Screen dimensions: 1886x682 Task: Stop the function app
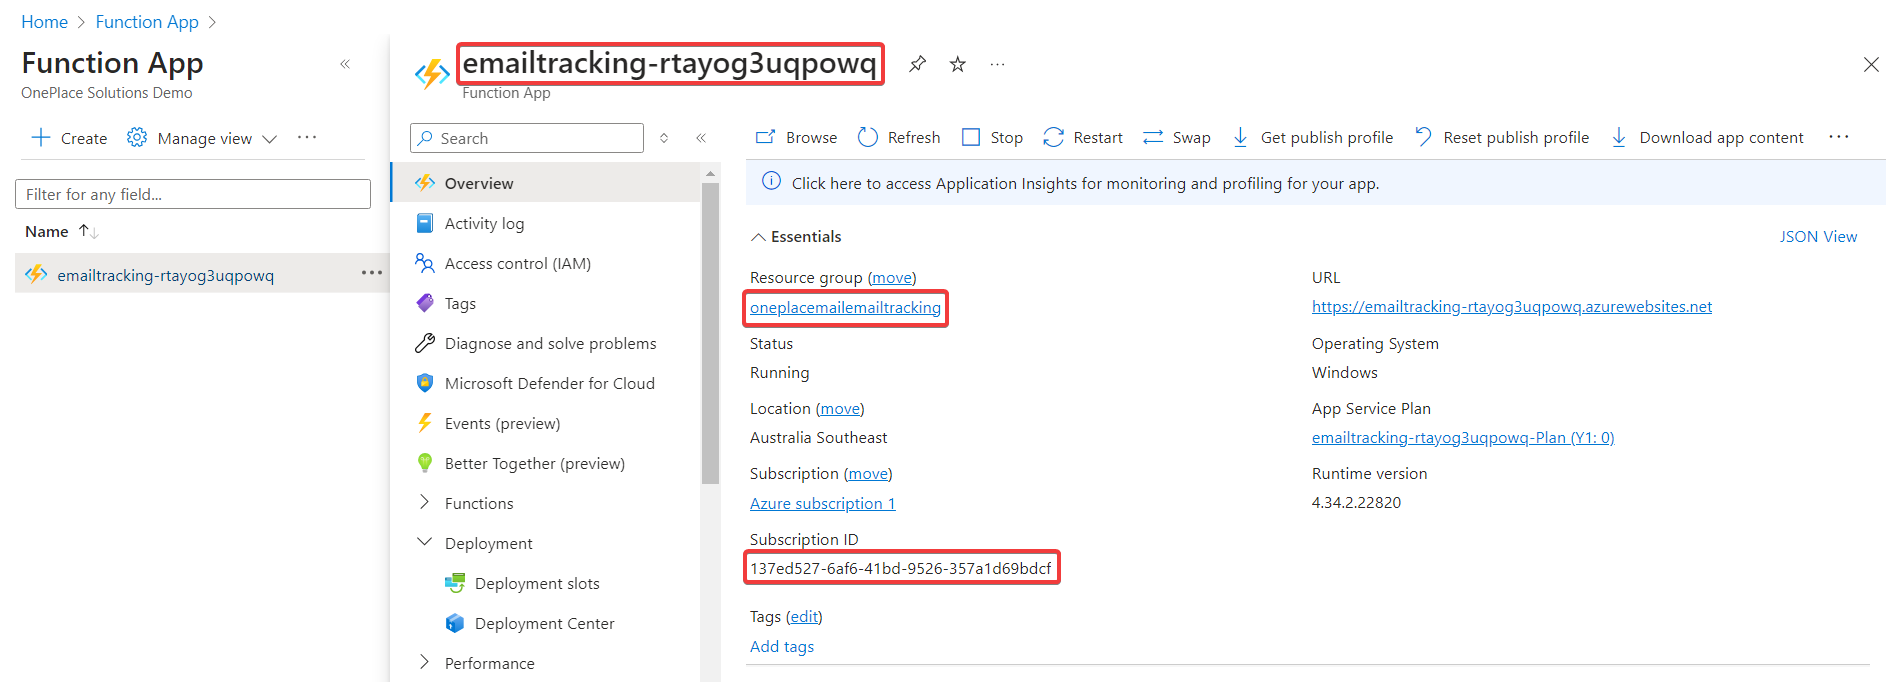pyautogui.click(x=992, y=137)
